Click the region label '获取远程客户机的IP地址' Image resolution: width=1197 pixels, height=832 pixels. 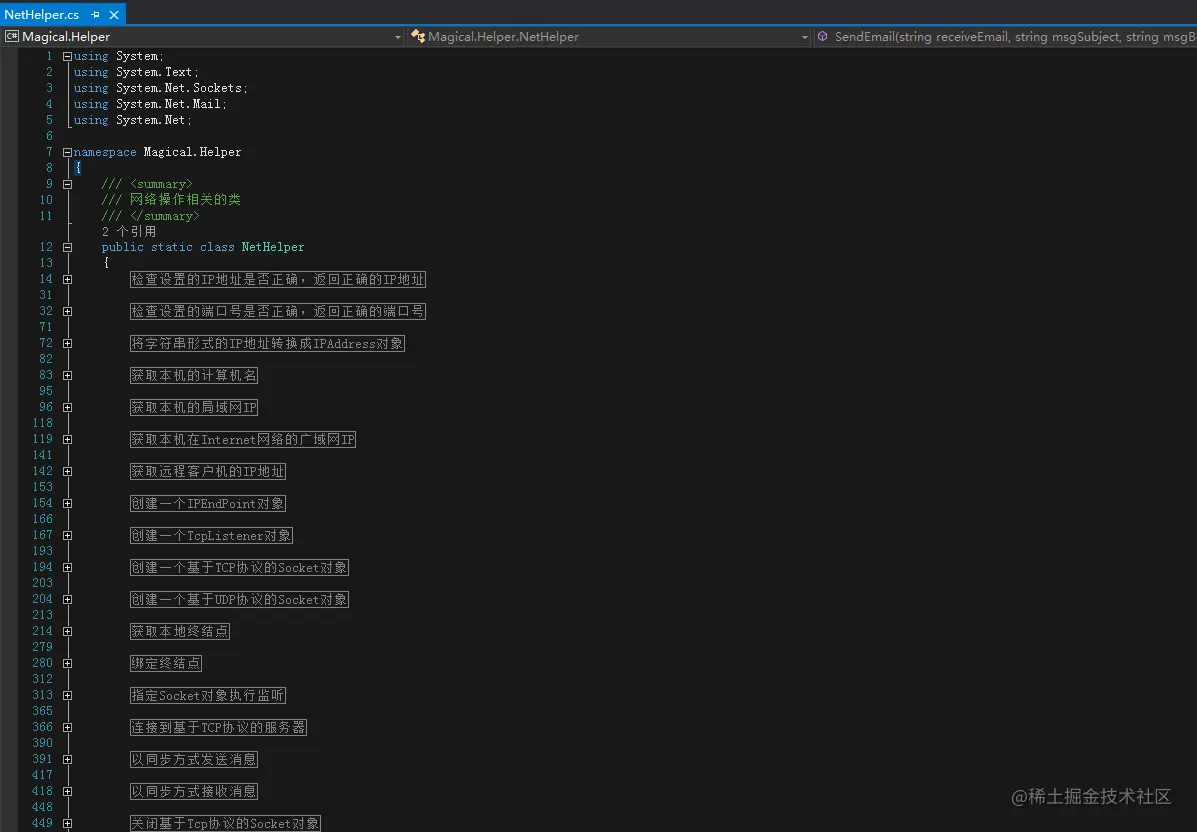[208, 472]
